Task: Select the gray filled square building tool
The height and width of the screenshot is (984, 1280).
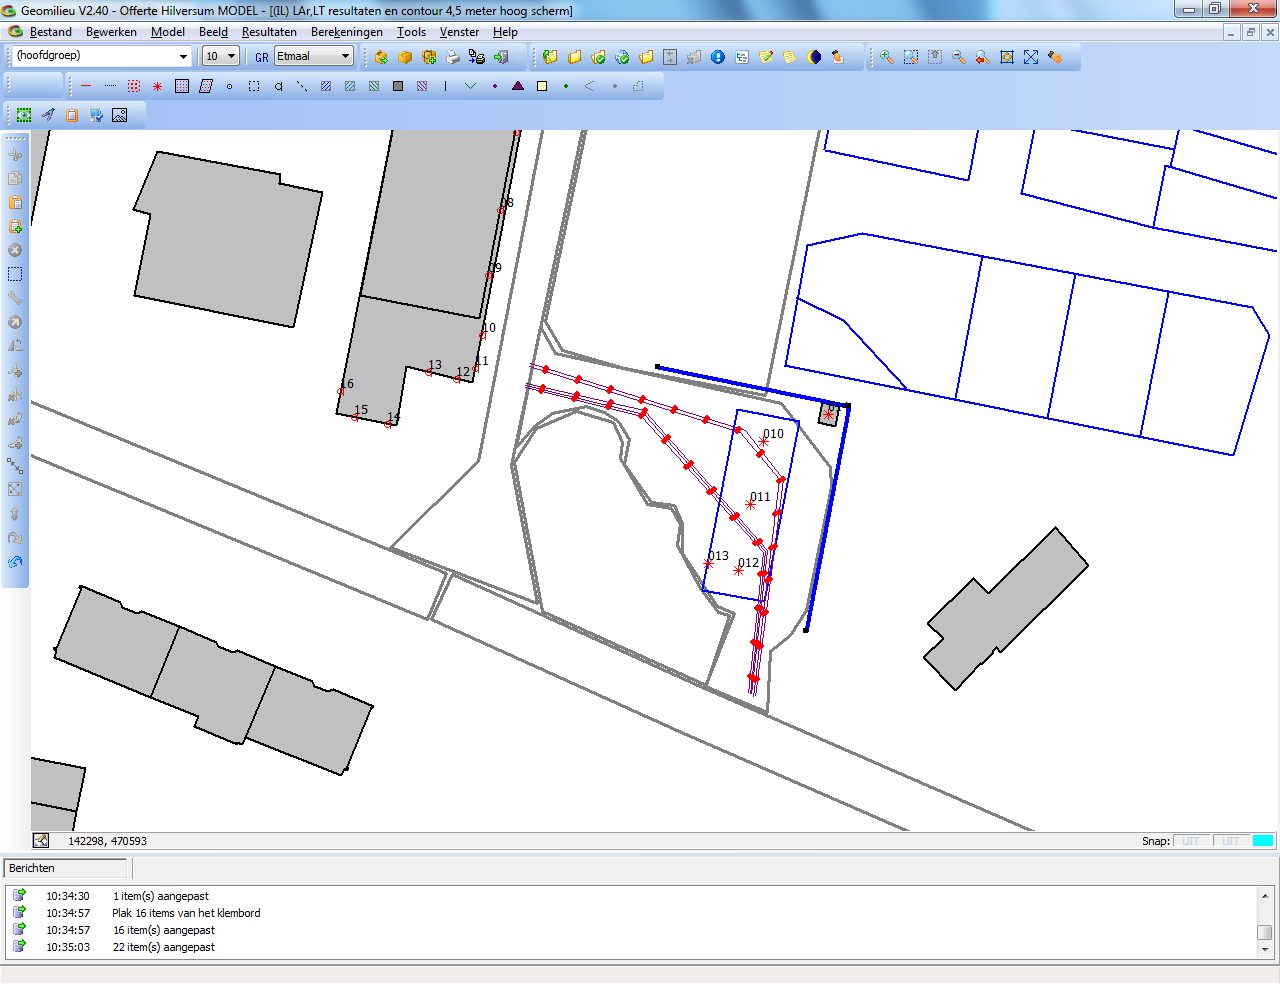Action: click(x=398, y=86)
